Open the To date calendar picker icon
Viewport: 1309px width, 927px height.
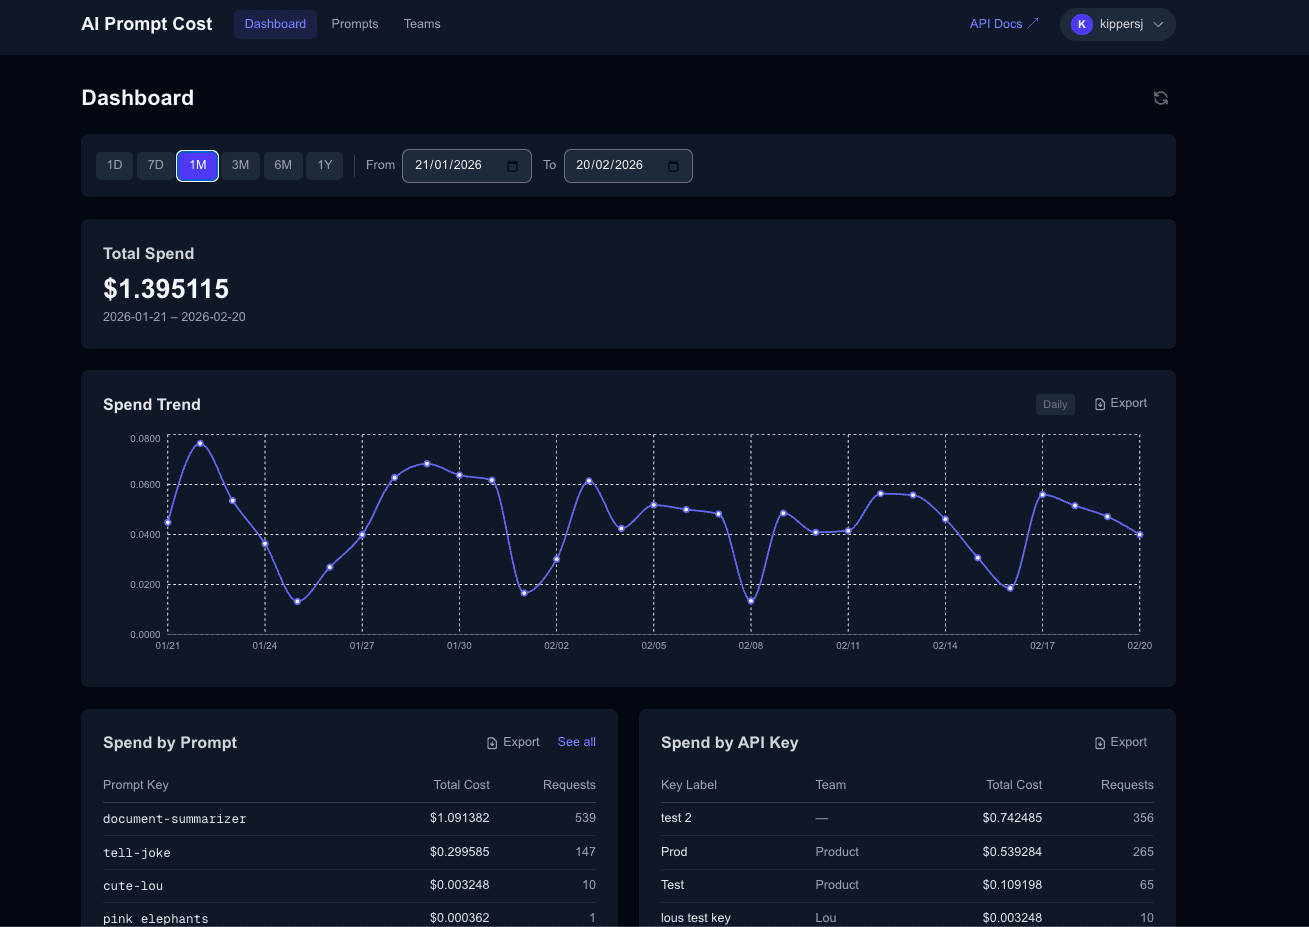[673, 166]
